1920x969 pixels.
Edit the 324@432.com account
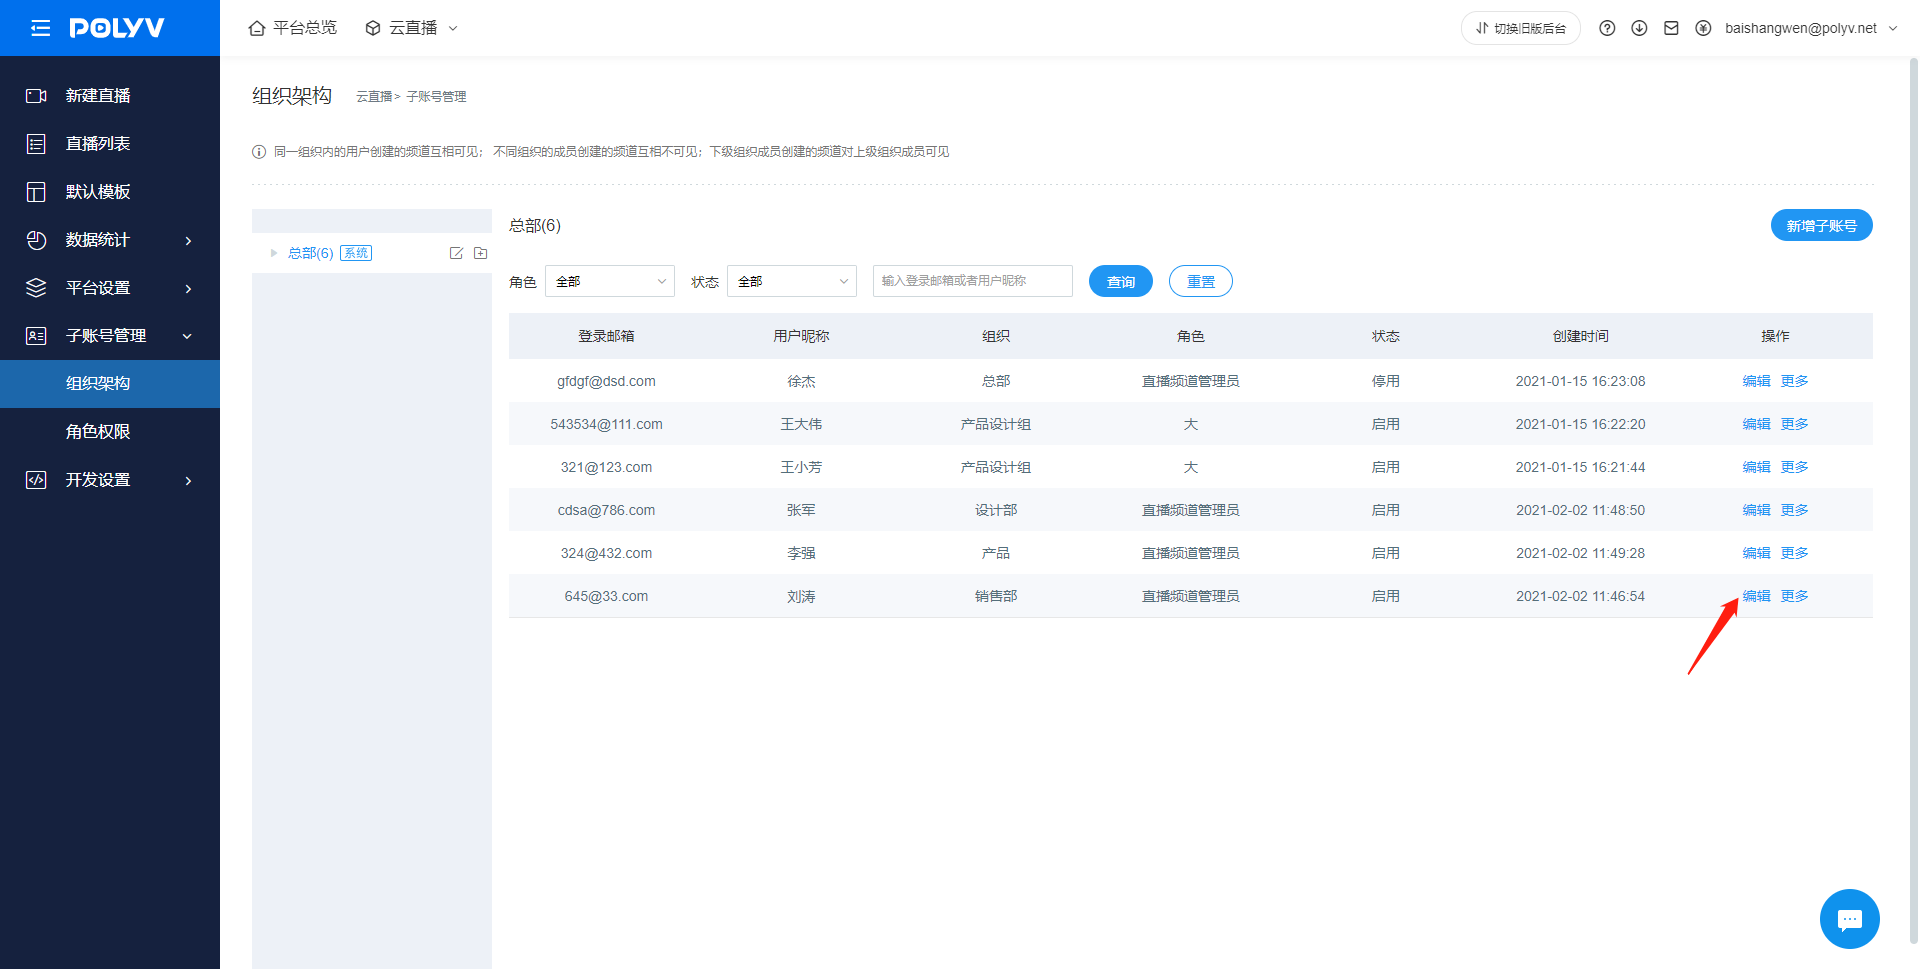coord(1756,553)
